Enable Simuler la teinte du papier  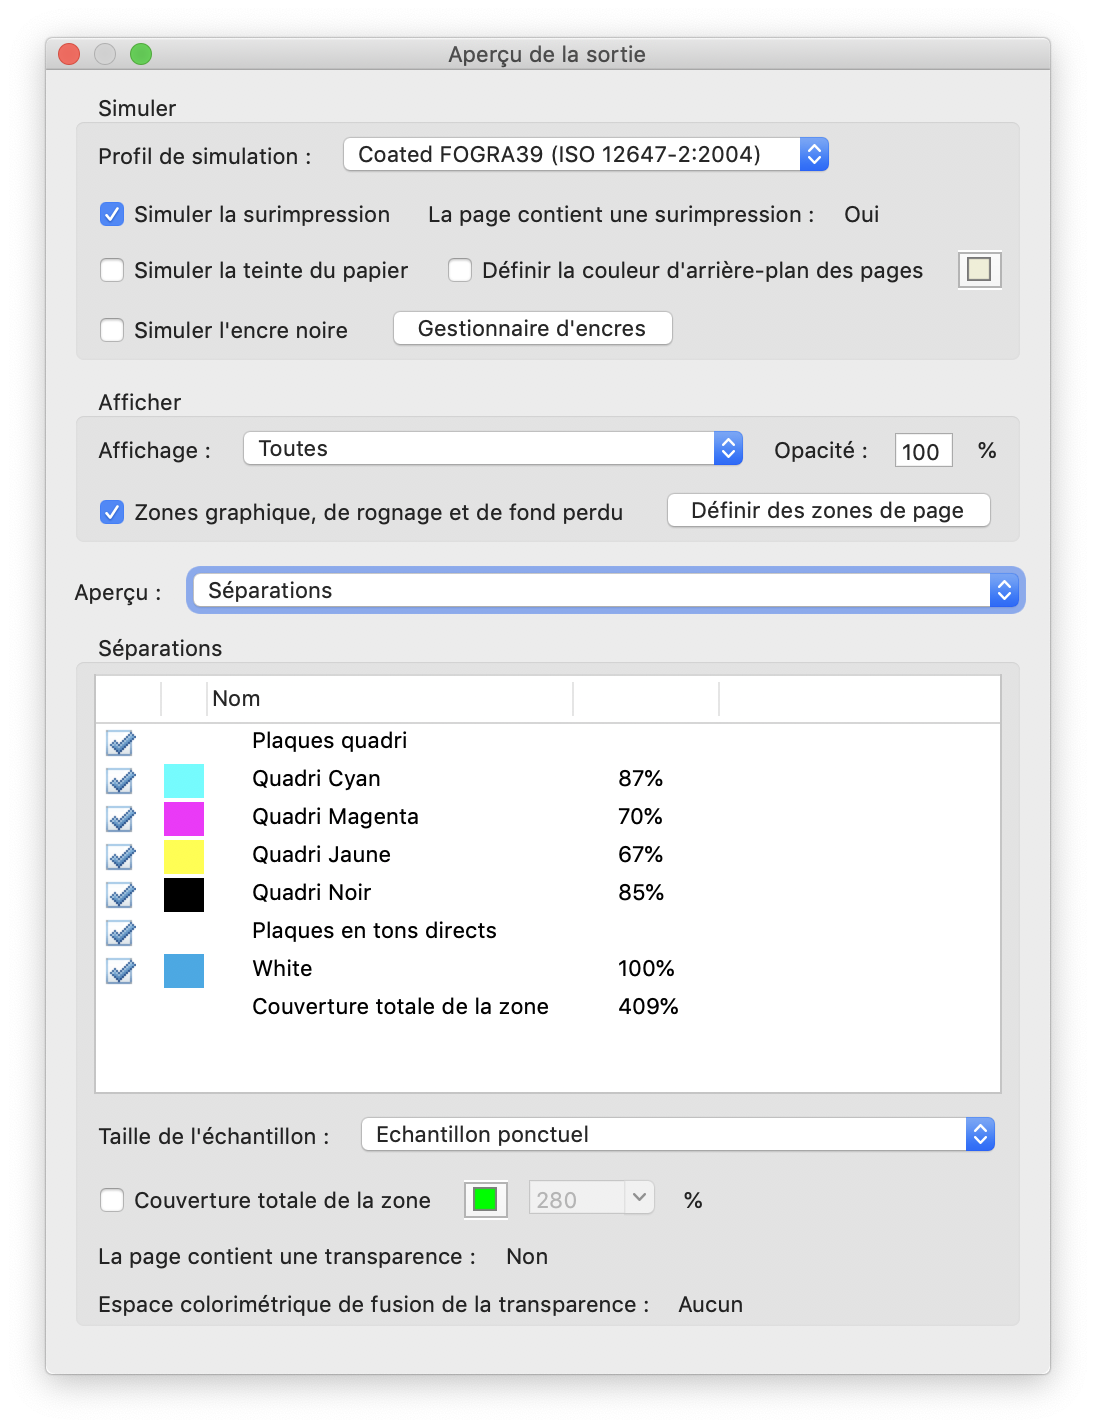pos(112,270)
